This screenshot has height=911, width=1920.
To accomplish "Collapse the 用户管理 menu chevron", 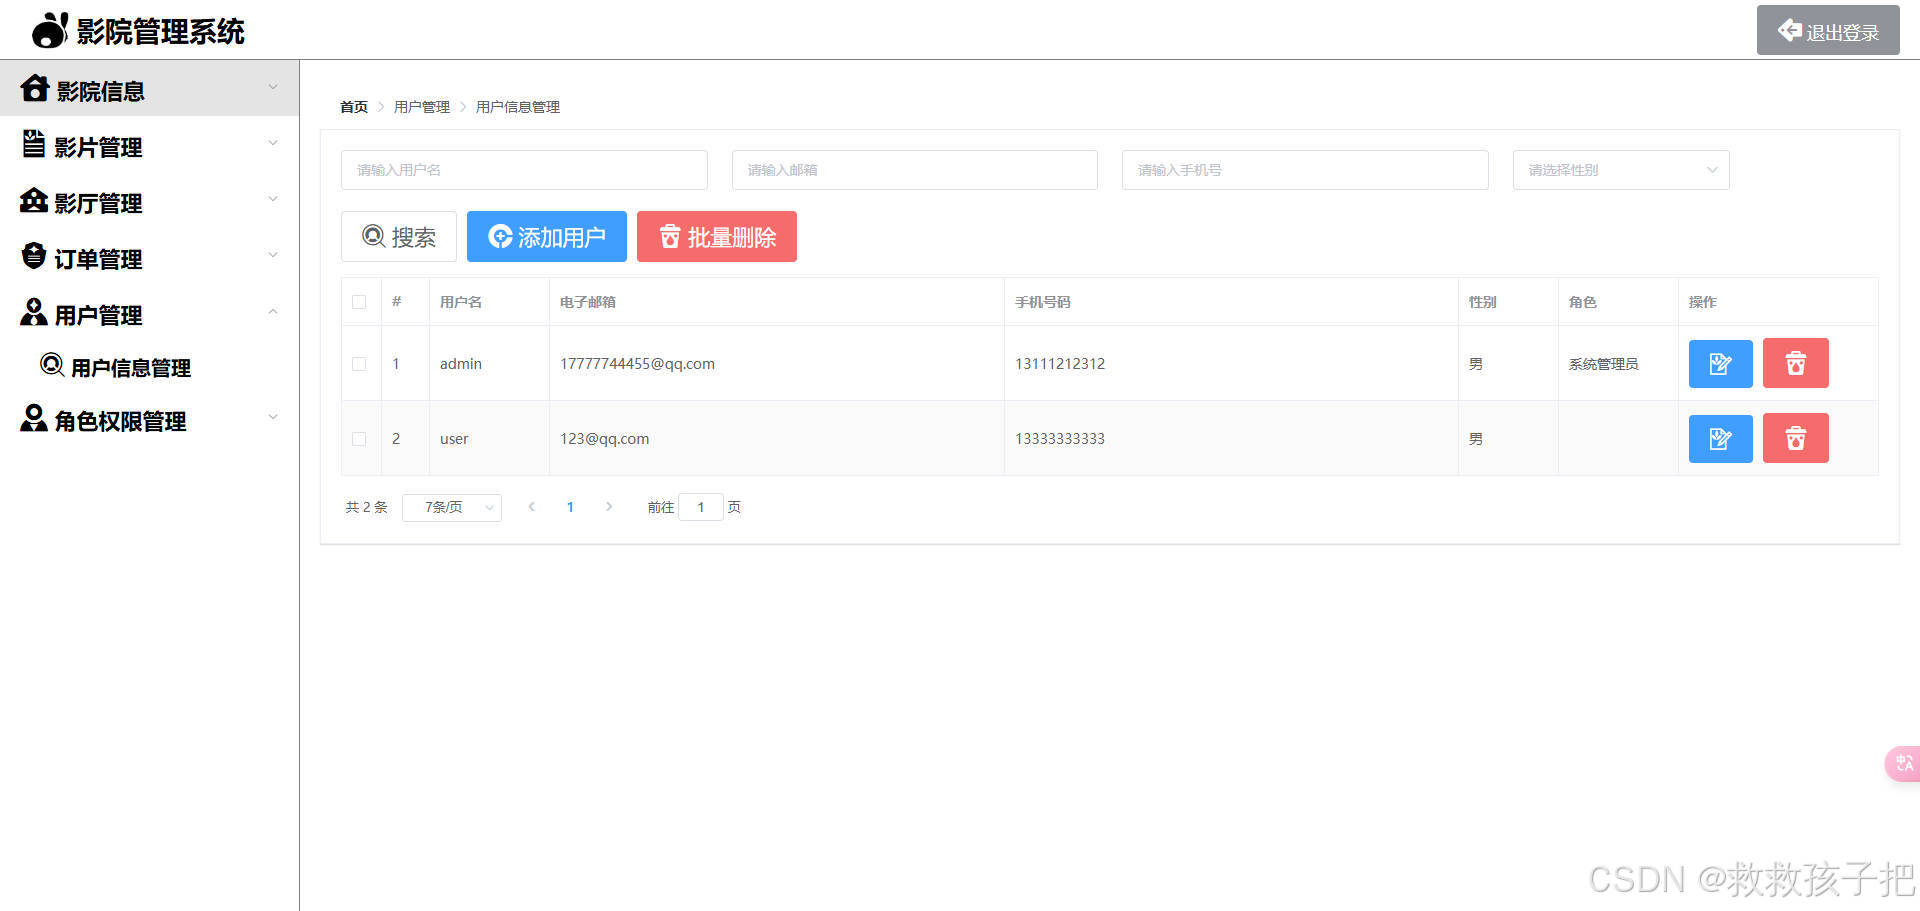I will pos(273,312).
